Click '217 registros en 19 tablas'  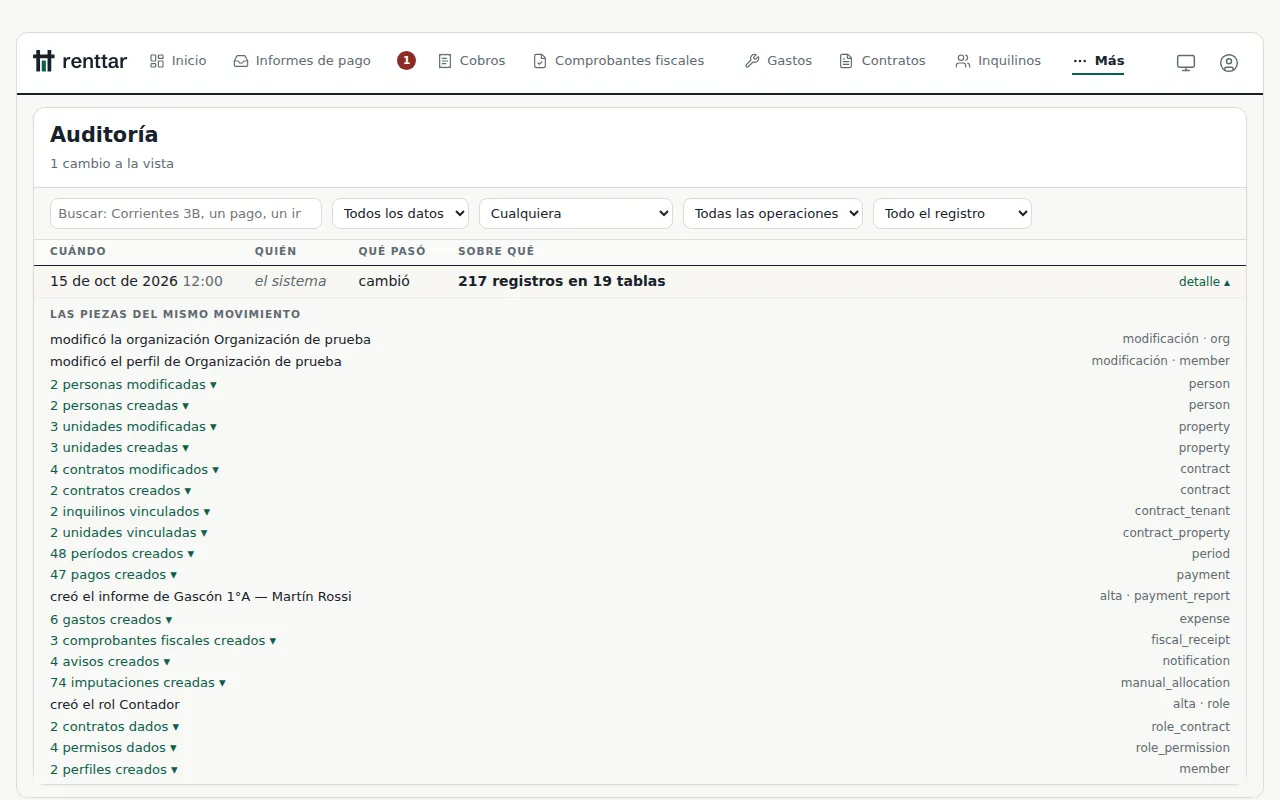tap(561, 282)
